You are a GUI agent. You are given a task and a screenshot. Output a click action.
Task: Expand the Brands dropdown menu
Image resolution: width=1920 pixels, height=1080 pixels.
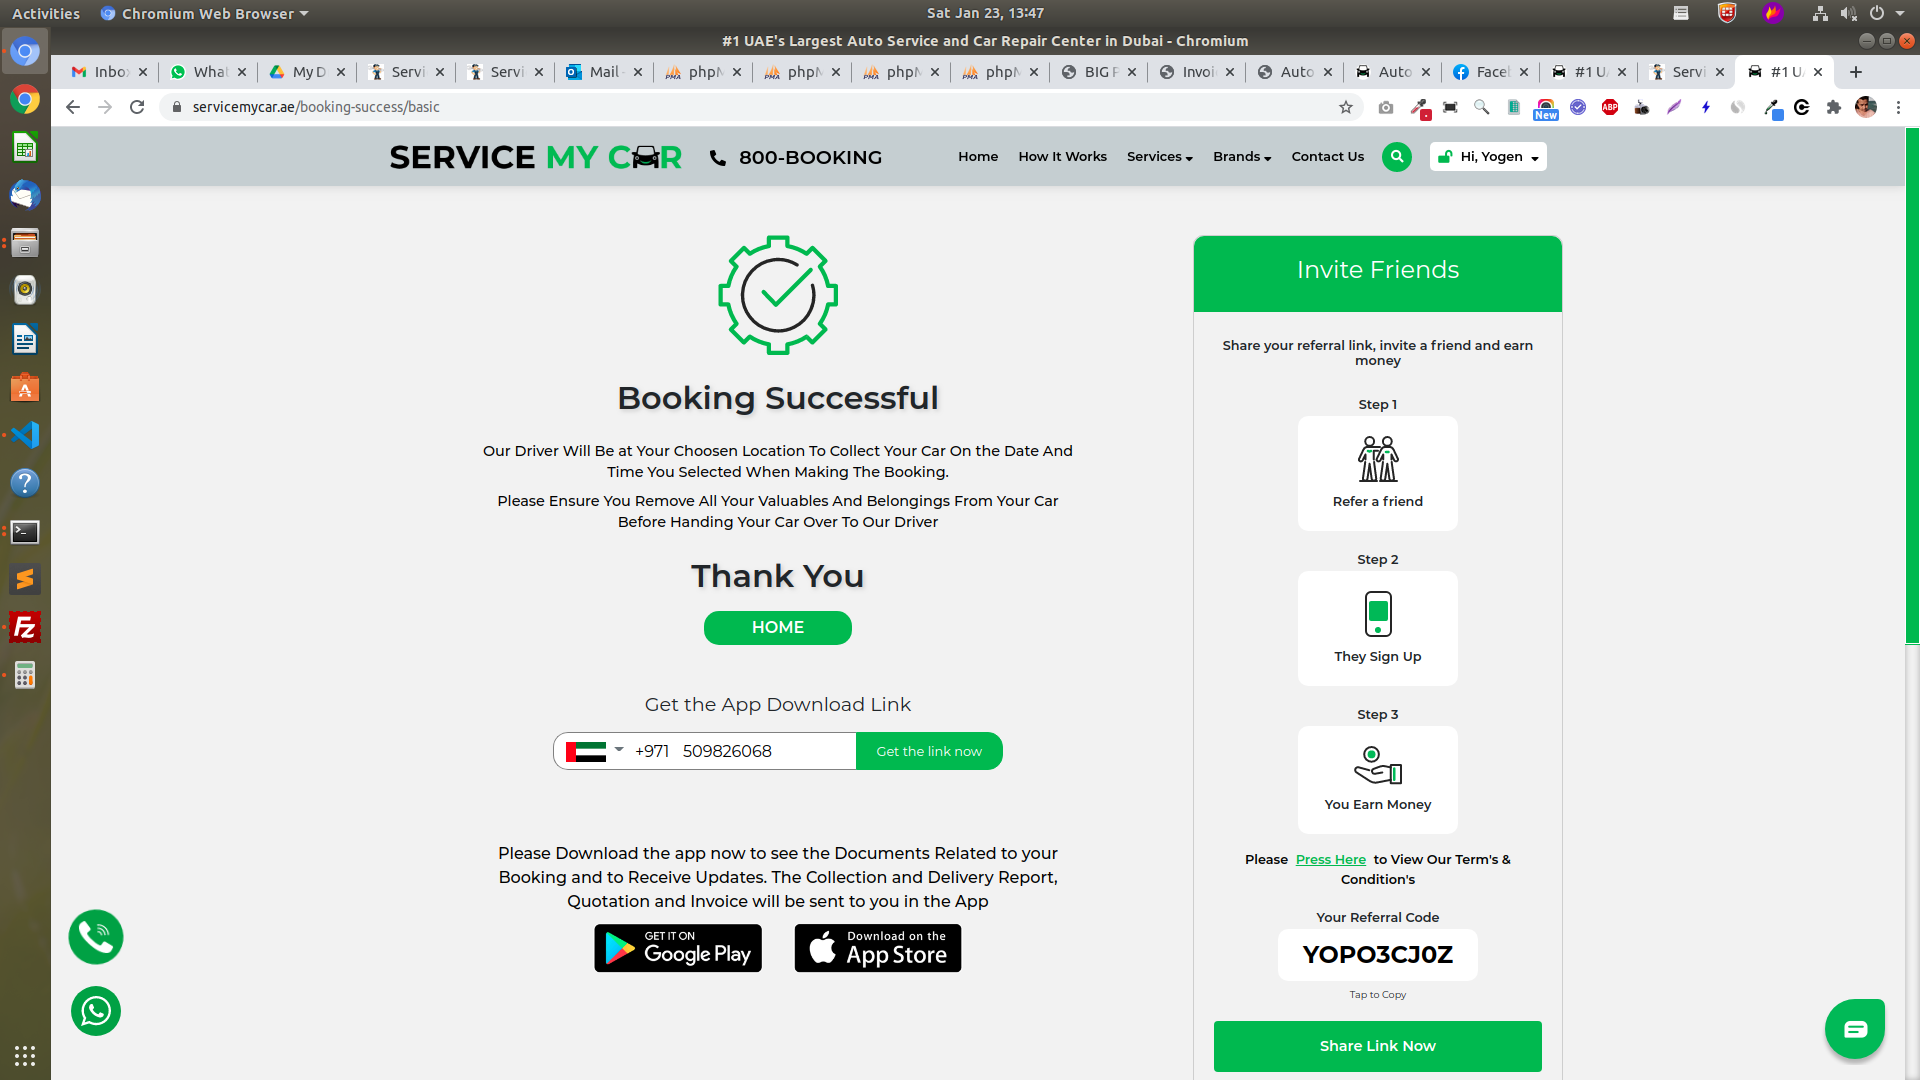click(x=1241, y=157)
